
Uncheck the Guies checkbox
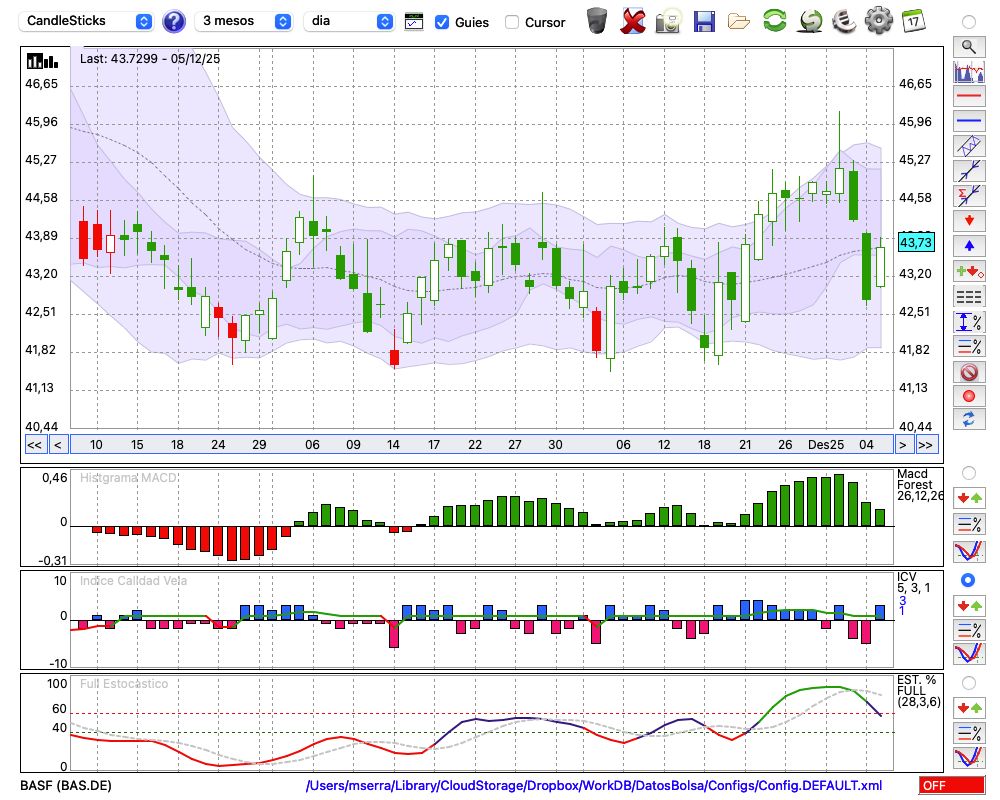point(442,22)
